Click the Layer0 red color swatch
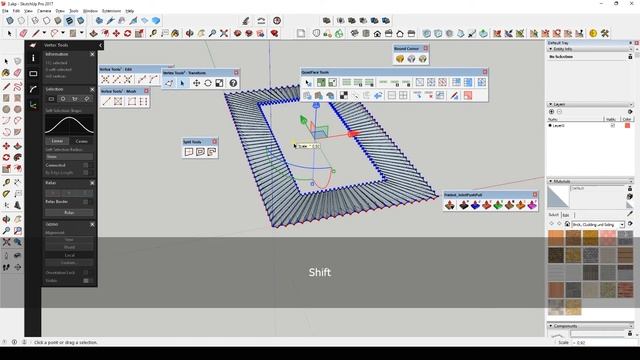The width and height of the screenshot is (640, 360). click(627, 125)
